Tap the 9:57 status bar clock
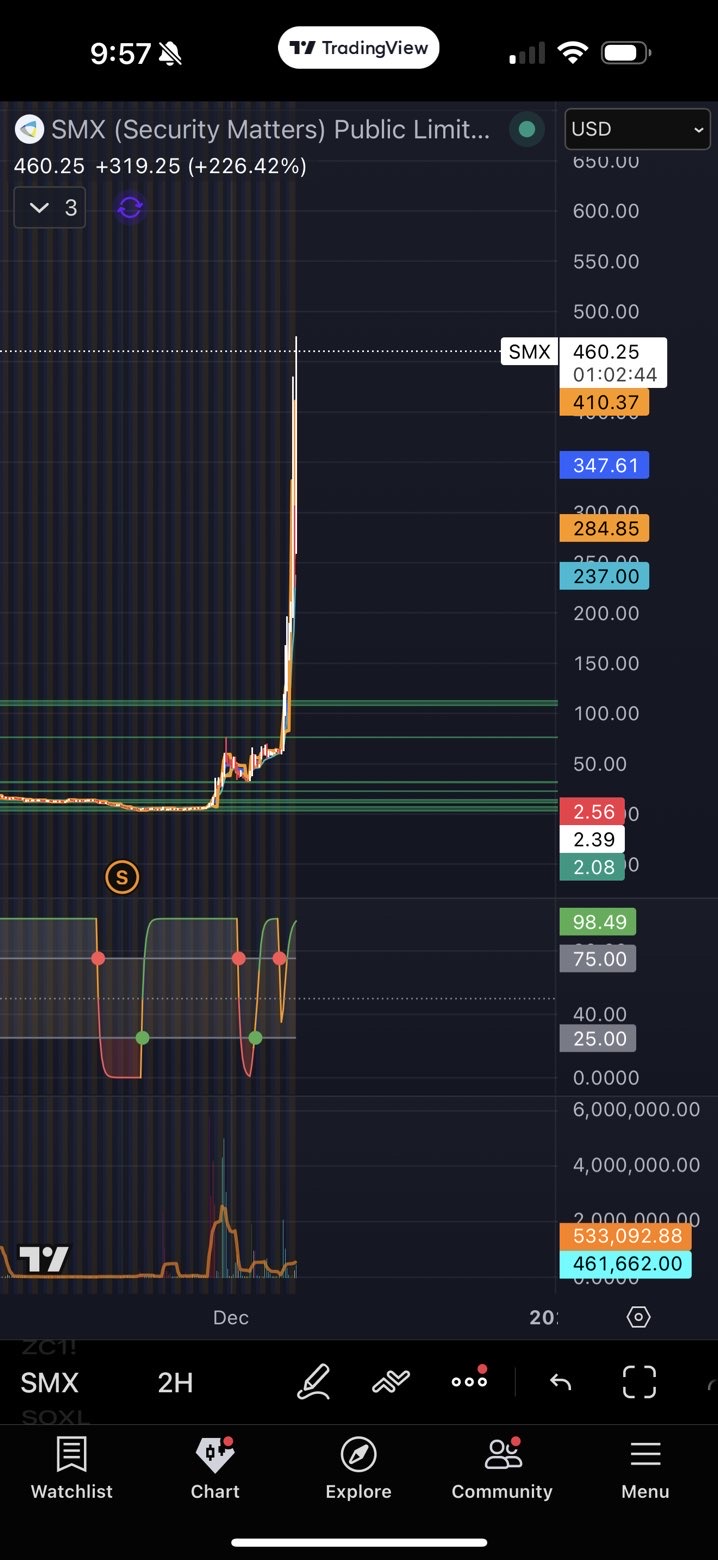718x1560 pixels. pyautogui.click(x=120, y=53)
